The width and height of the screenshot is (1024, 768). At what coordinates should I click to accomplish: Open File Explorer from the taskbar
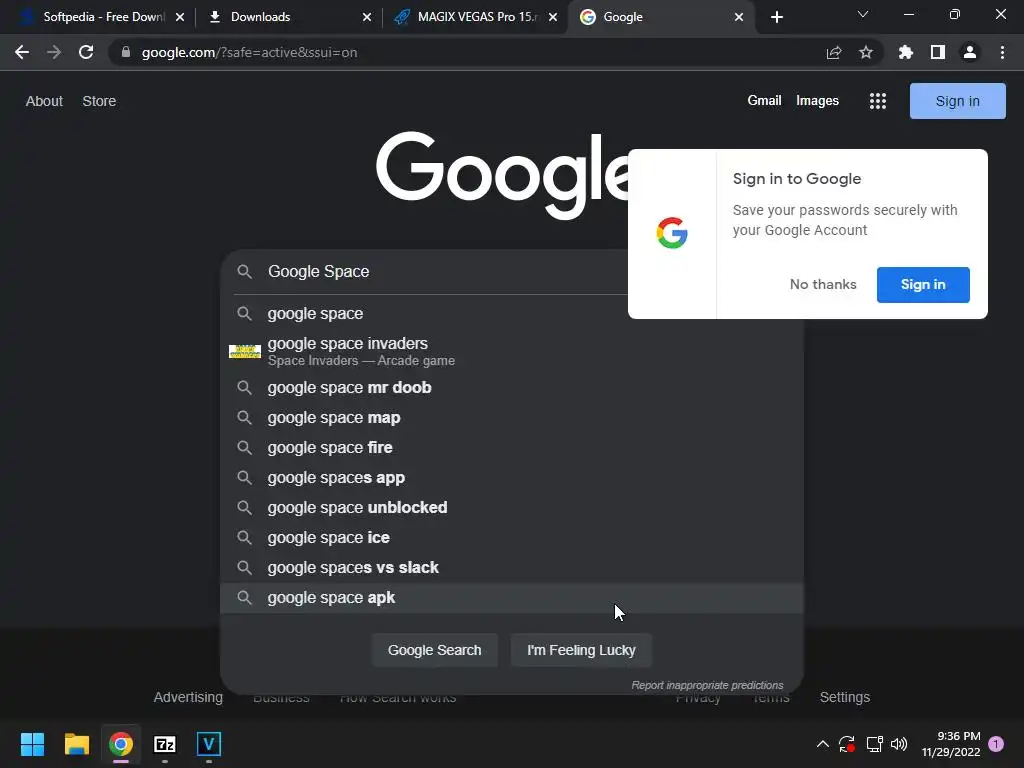tap(76, 744)
